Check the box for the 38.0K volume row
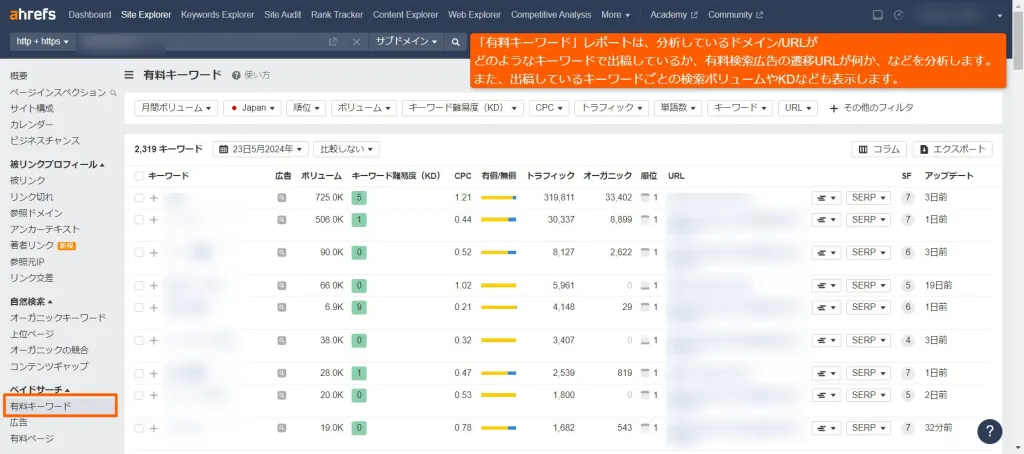This screenshot has height=454, width=1024. [138, 340]
